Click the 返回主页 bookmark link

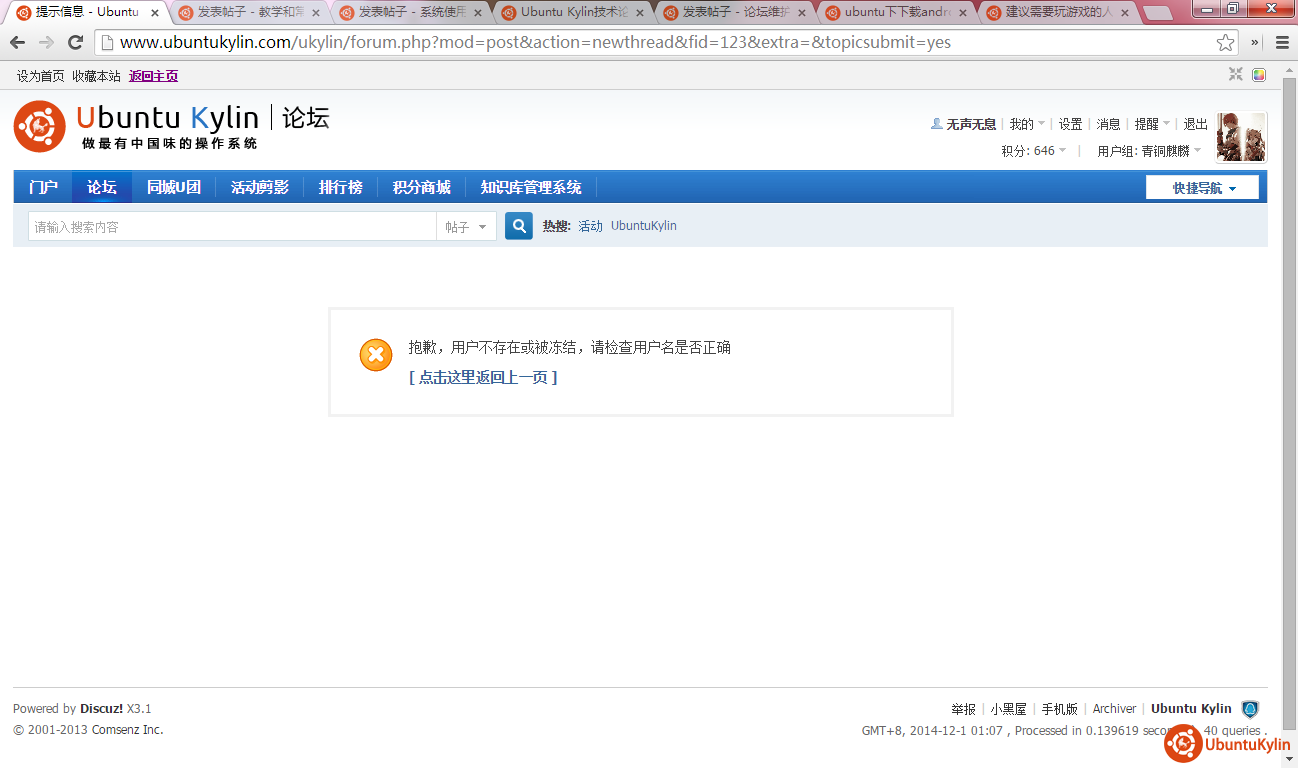pyautogui.click(x=153, y=76)
